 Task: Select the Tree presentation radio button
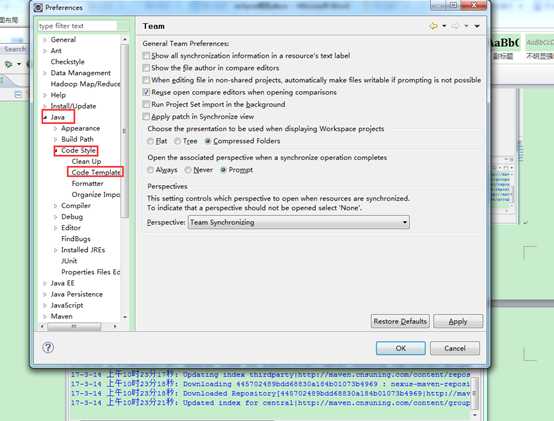pyautogui.click(x=178, y=141)
